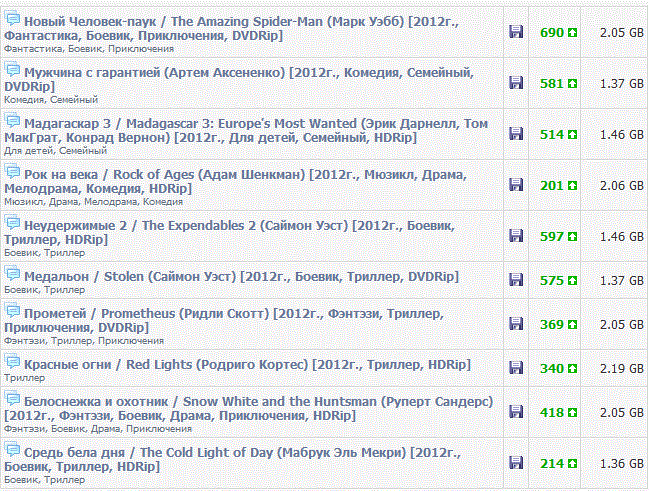
Task: Click seeder count 369
Action: [552, 325]
